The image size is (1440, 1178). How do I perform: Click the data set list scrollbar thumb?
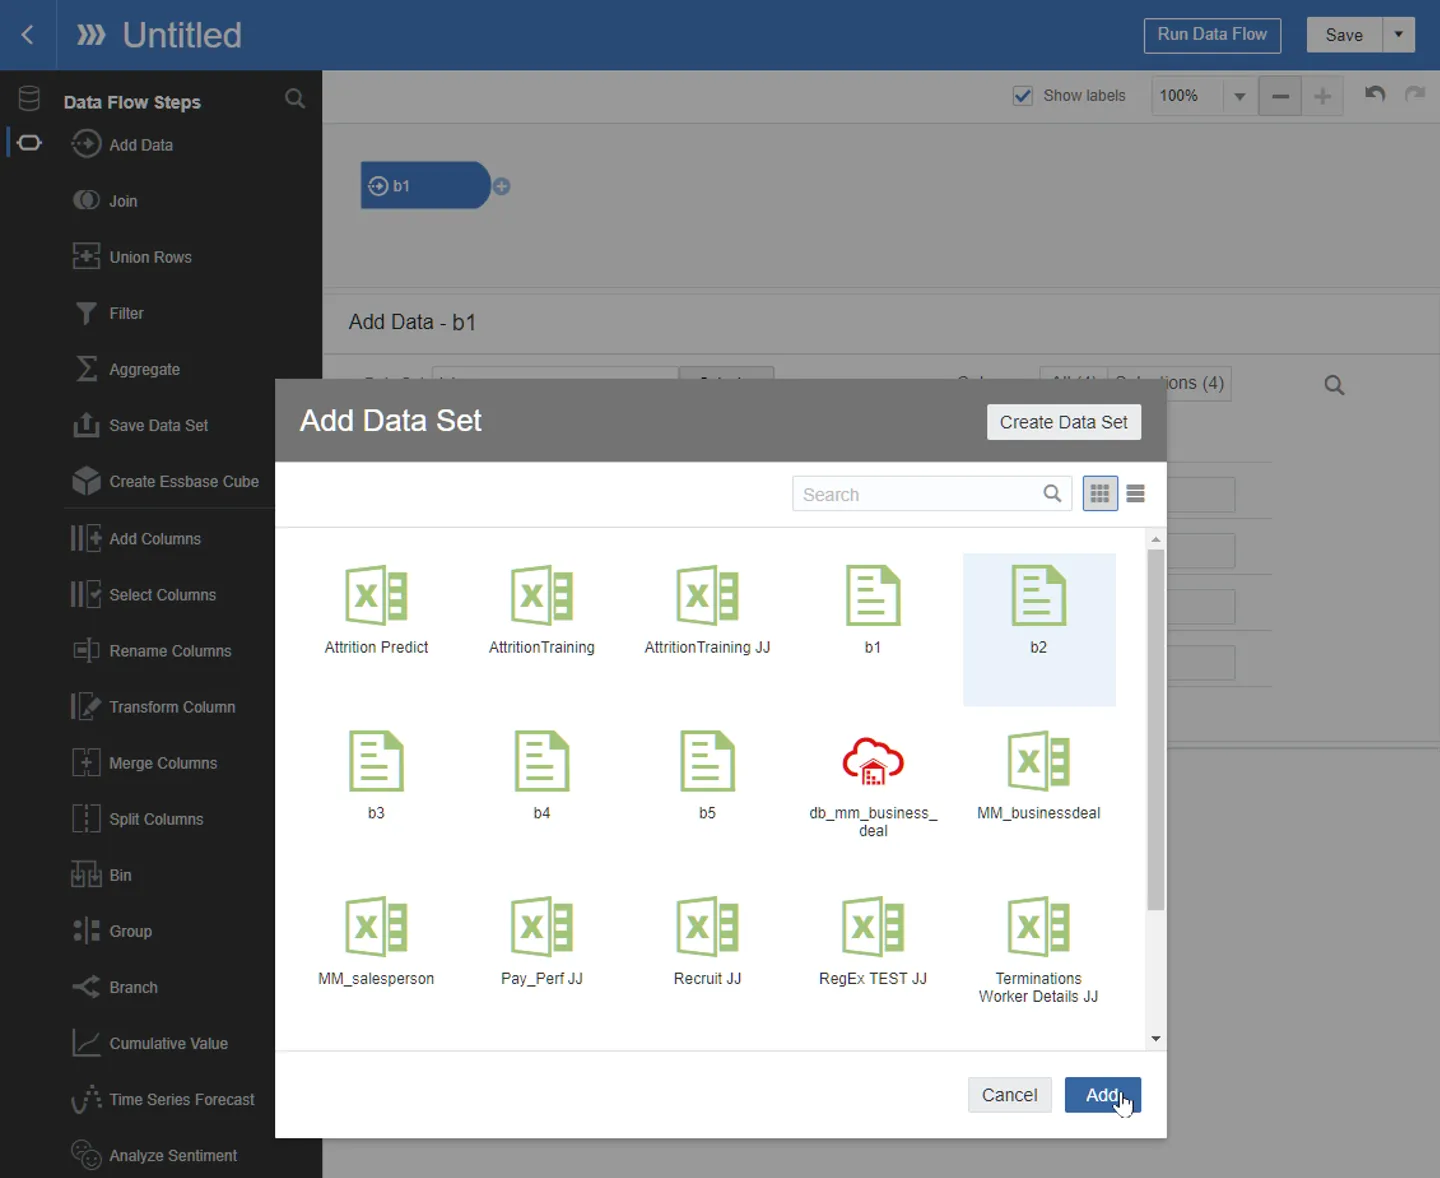click(1156, 730)
